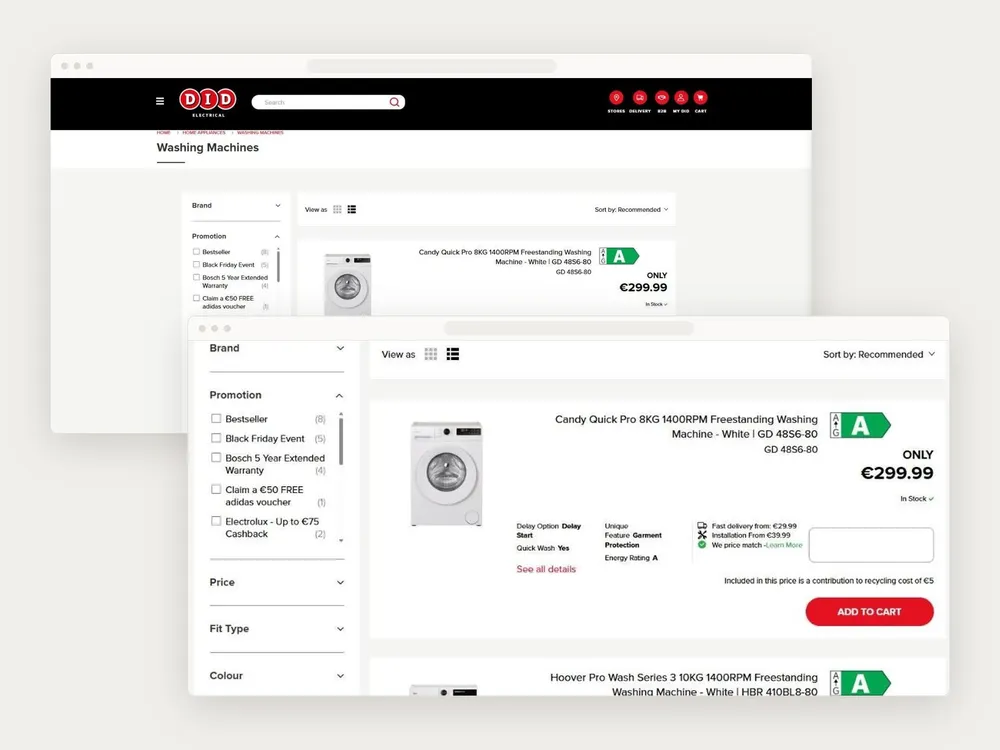
Task: Tick Electrolux Up to €75 Cashback checkbox
Action: click(216, 521)
